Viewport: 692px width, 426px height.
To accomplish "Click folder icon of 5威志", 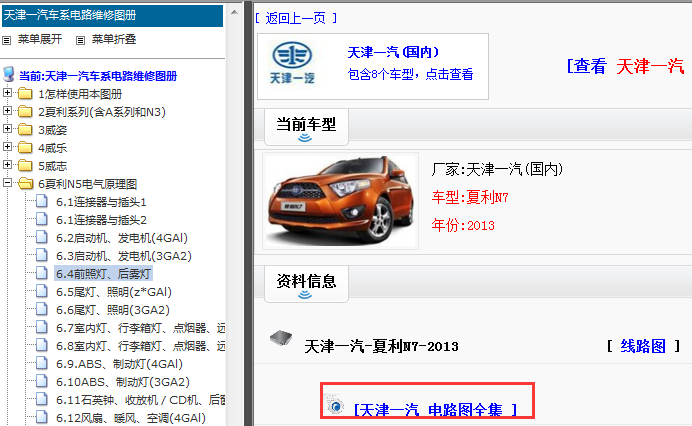I will 25,166.
